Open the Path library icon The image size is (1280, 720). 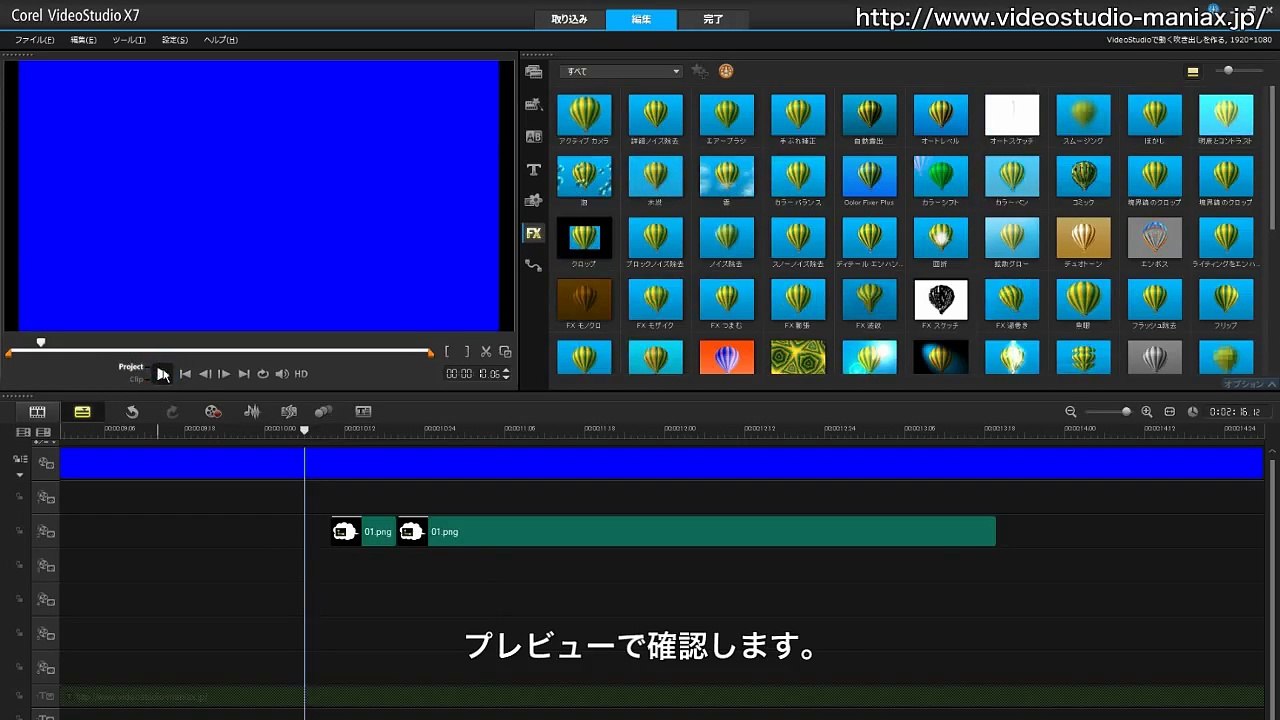(x=534, y=265)
